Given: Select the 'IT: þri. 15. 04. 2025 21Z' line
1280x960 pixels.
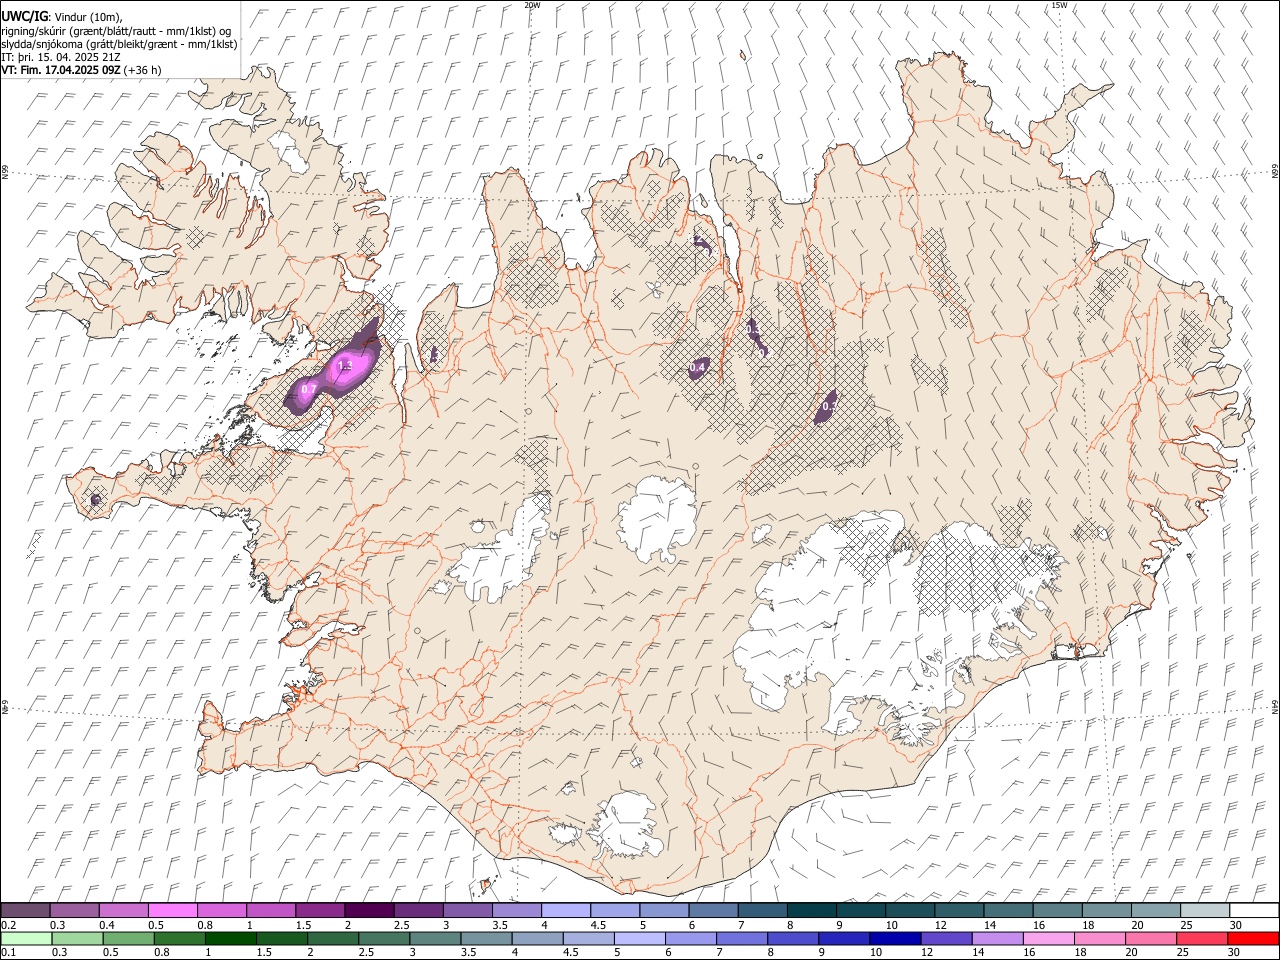Looking at the screenshot, I should tap(62, 57).
